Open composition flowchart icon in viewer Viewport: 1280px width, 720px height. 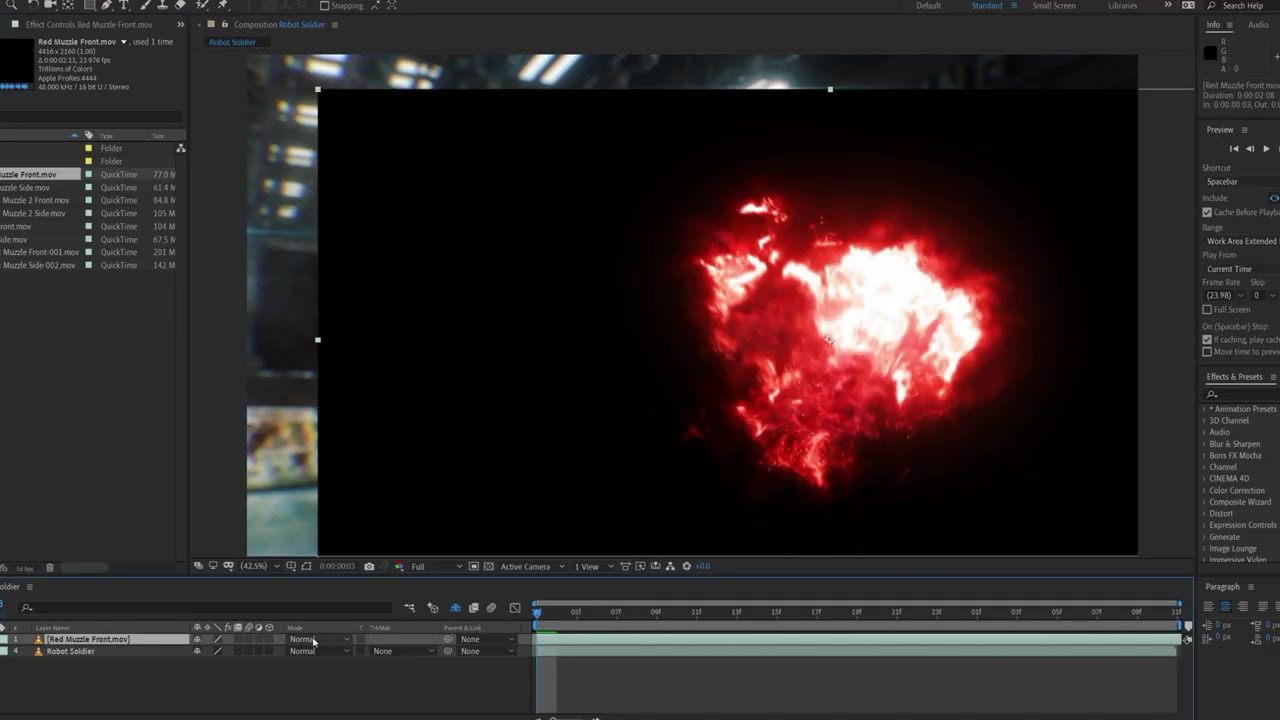coord(670,566)
